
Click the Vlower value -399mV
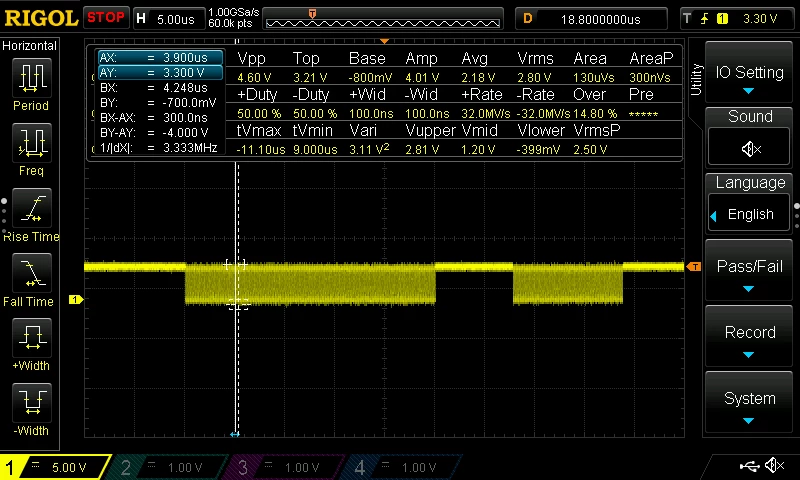click(x=538, y=149)
